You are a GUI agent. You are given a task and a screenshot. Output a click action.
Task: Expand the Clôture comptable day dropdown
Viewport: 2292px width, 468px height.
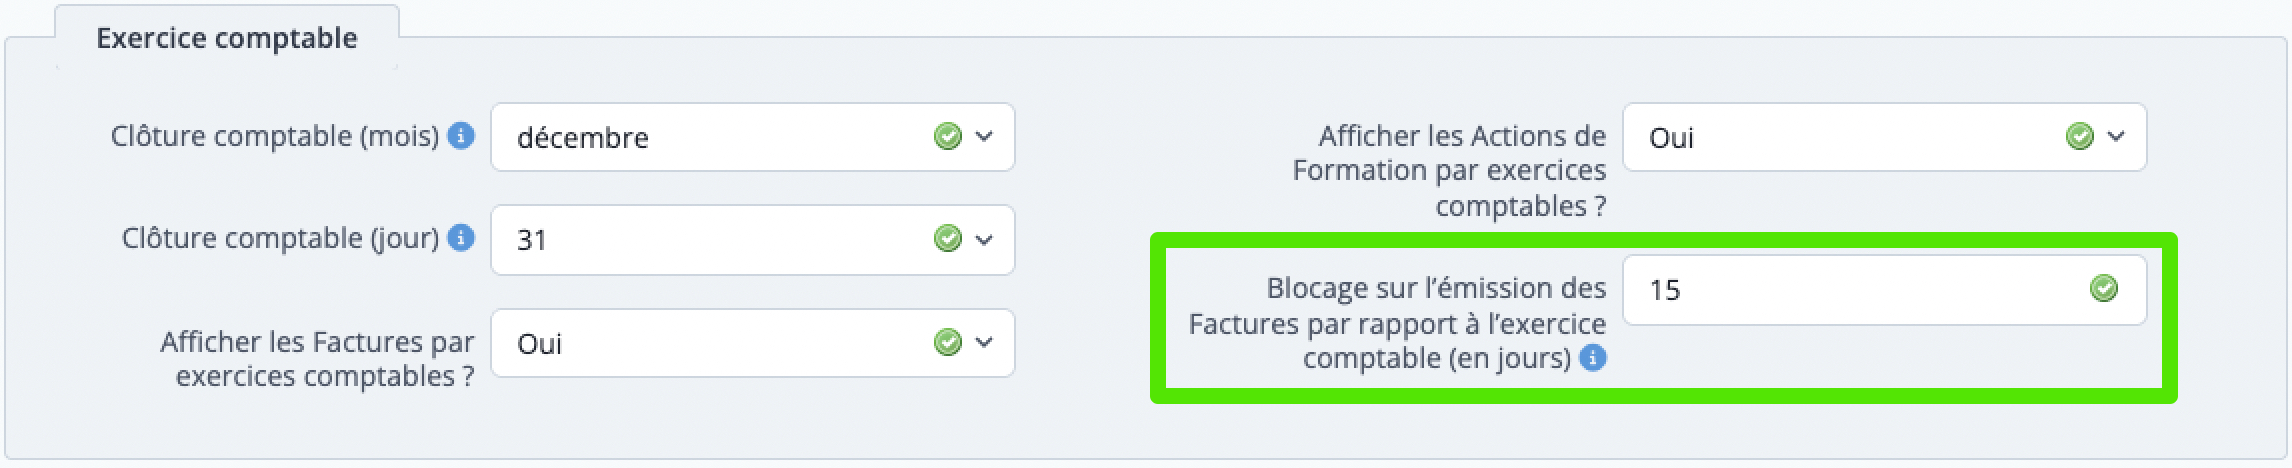pos(720,240)
